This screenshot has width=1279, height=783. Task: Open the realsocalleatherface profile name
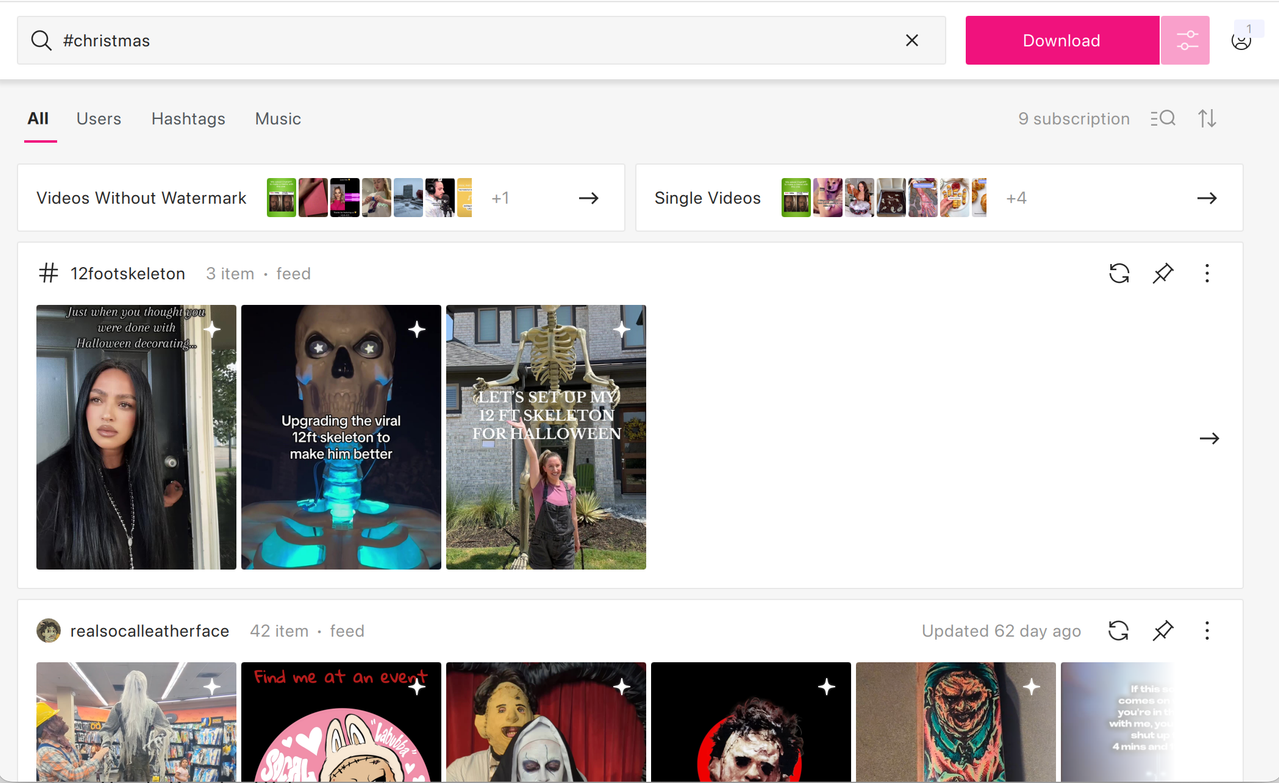tap(150, 631)
